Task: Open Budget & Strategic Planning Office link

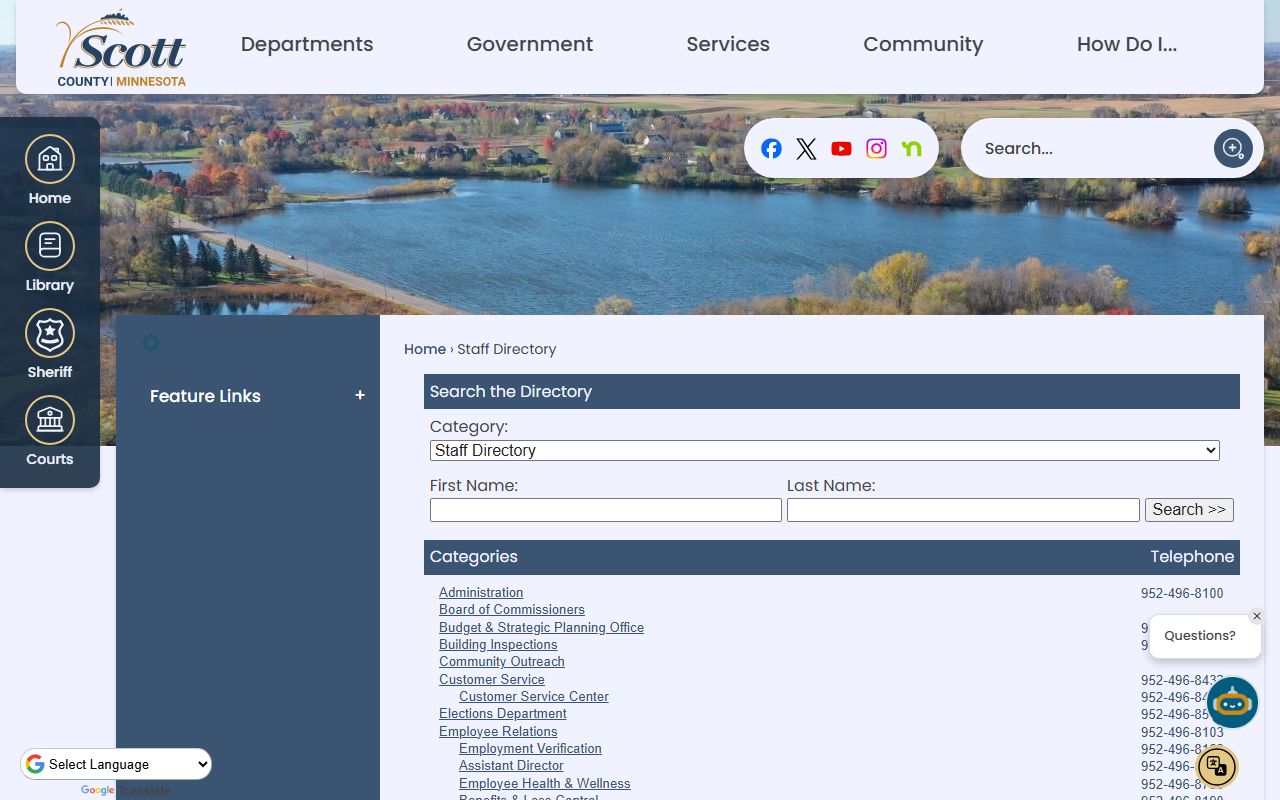Action: (541, 628)
